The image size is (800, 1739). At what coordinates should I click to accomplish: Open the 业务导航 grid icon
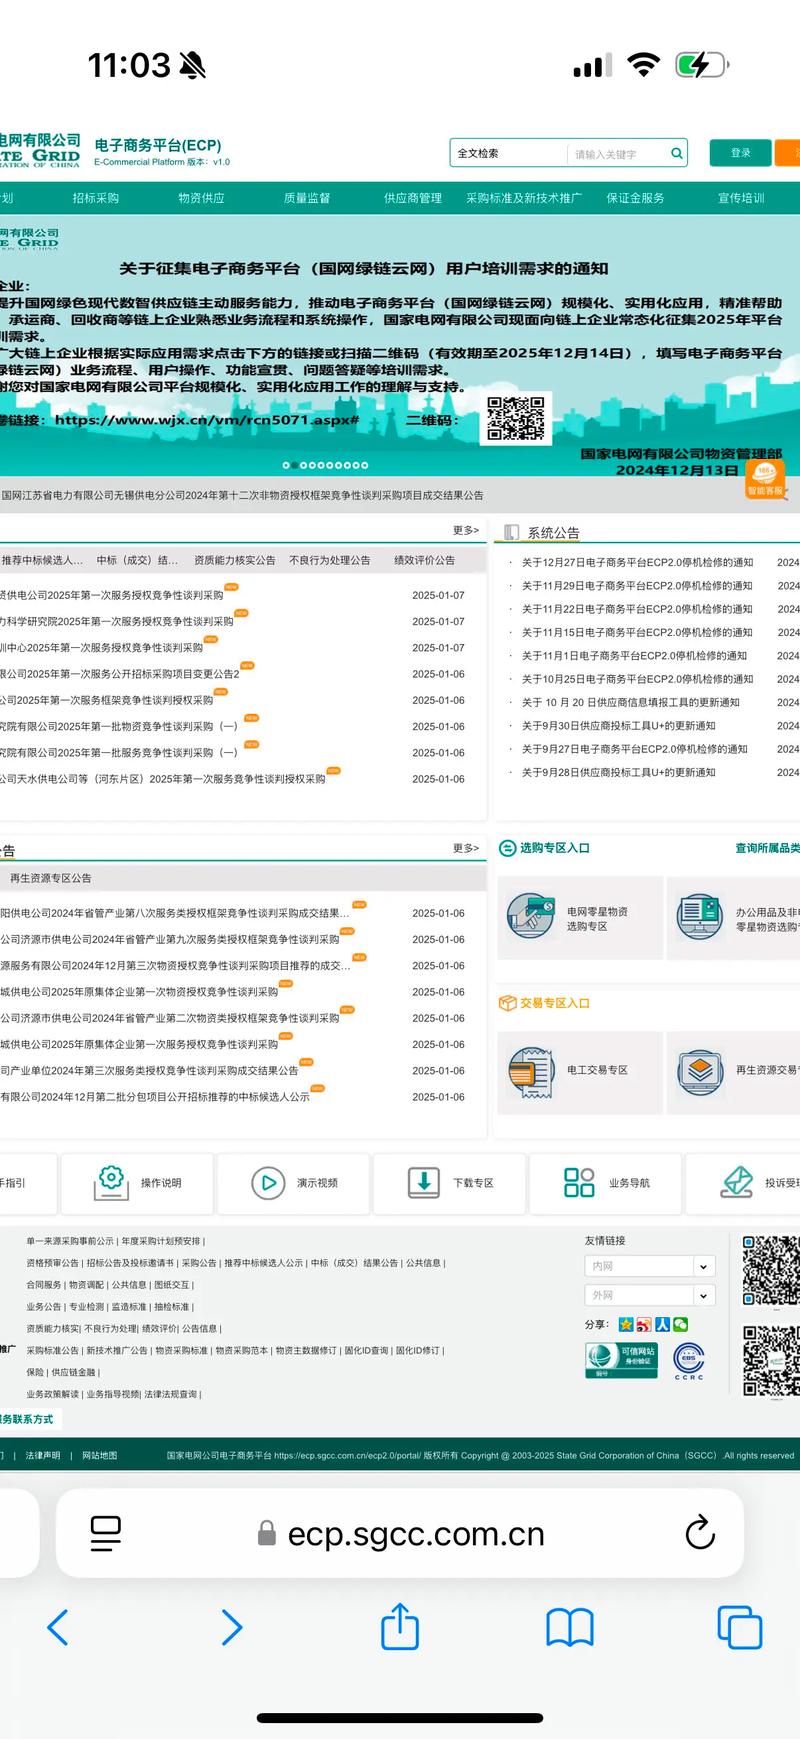pos(579,1182)
